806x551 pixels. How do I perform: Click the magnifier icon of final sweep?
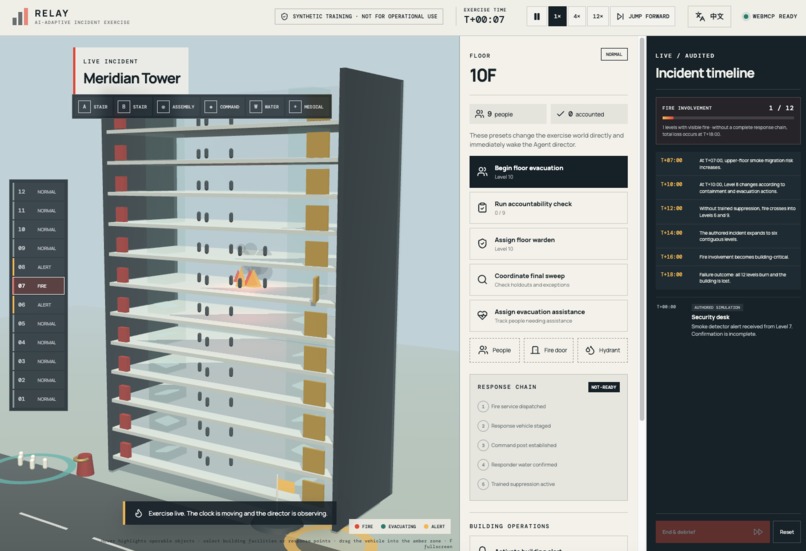click(x=482, y=280)
